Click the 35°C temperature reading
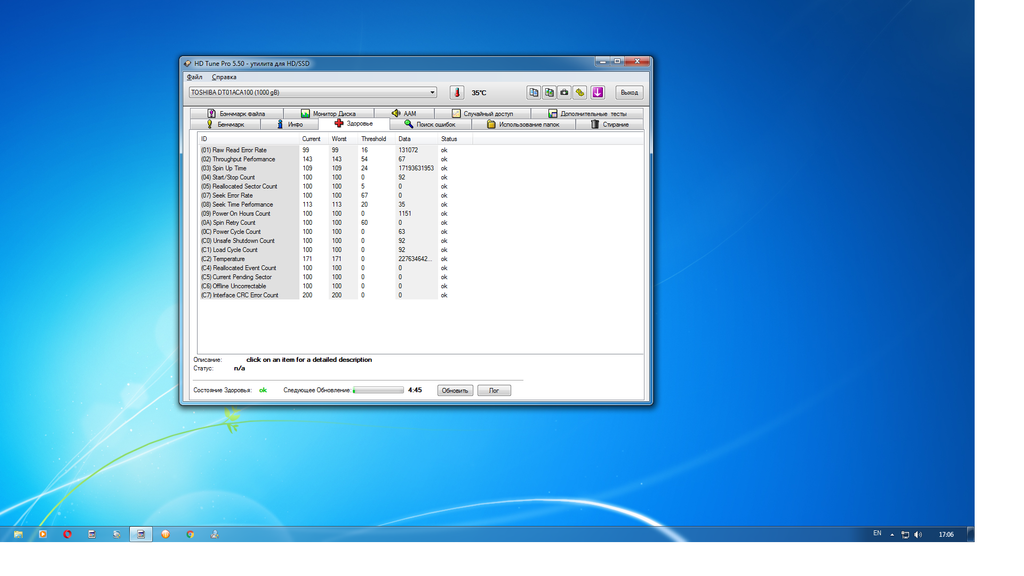Viewport: 1024px width, 576px height. pyautogui.click(x=479, y=93)
